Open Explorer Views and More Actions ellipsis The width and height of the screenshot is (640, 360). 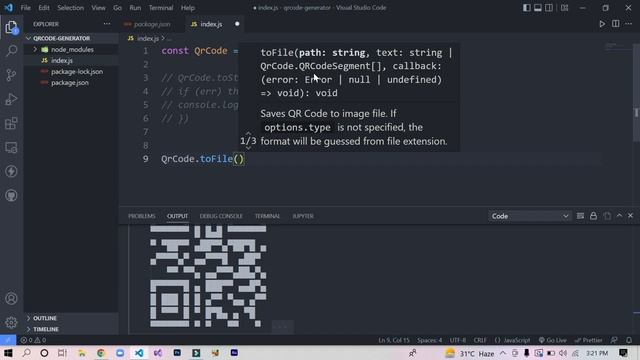107,24
